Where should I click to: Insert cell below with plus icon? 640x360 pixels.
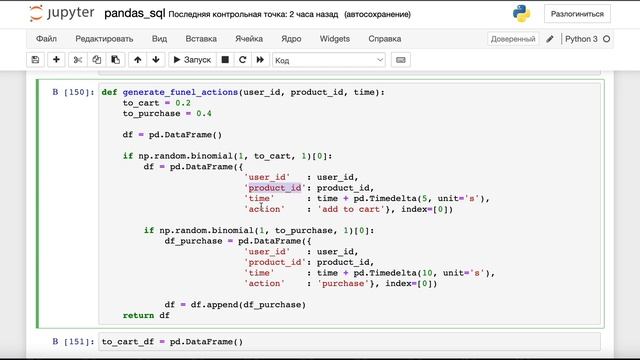(56, 60)
